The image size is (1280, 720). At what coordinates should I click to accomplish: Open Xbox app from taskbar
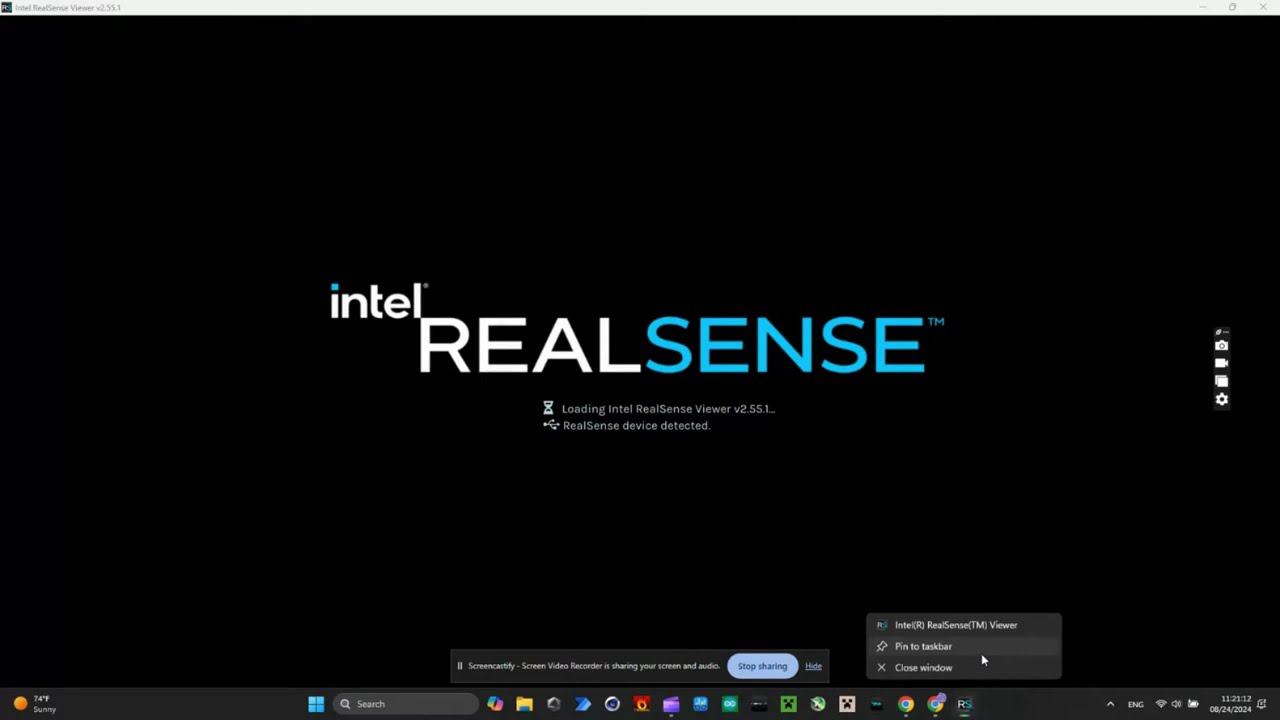tap(818, 704)
